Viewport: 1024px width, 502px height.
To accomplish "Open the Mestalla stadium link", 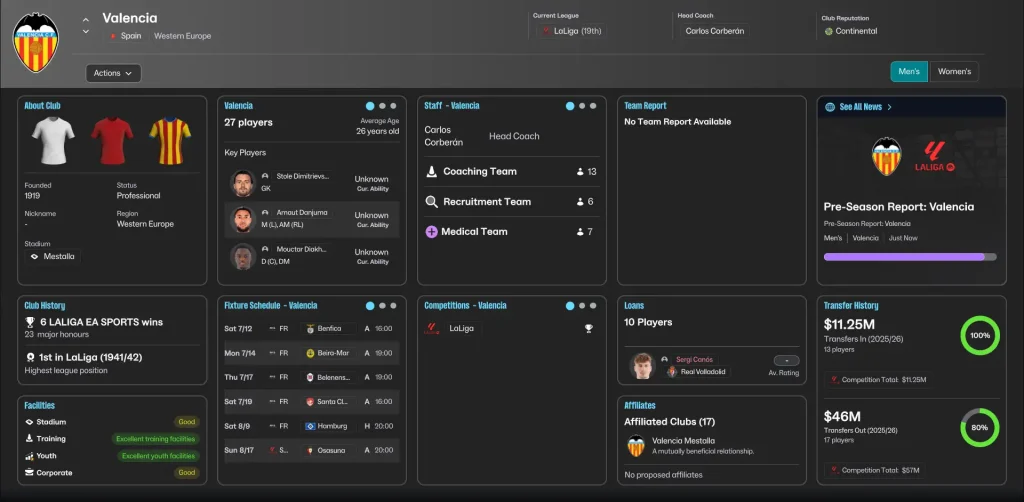I will pyautogui.click(x=53, y=257).
